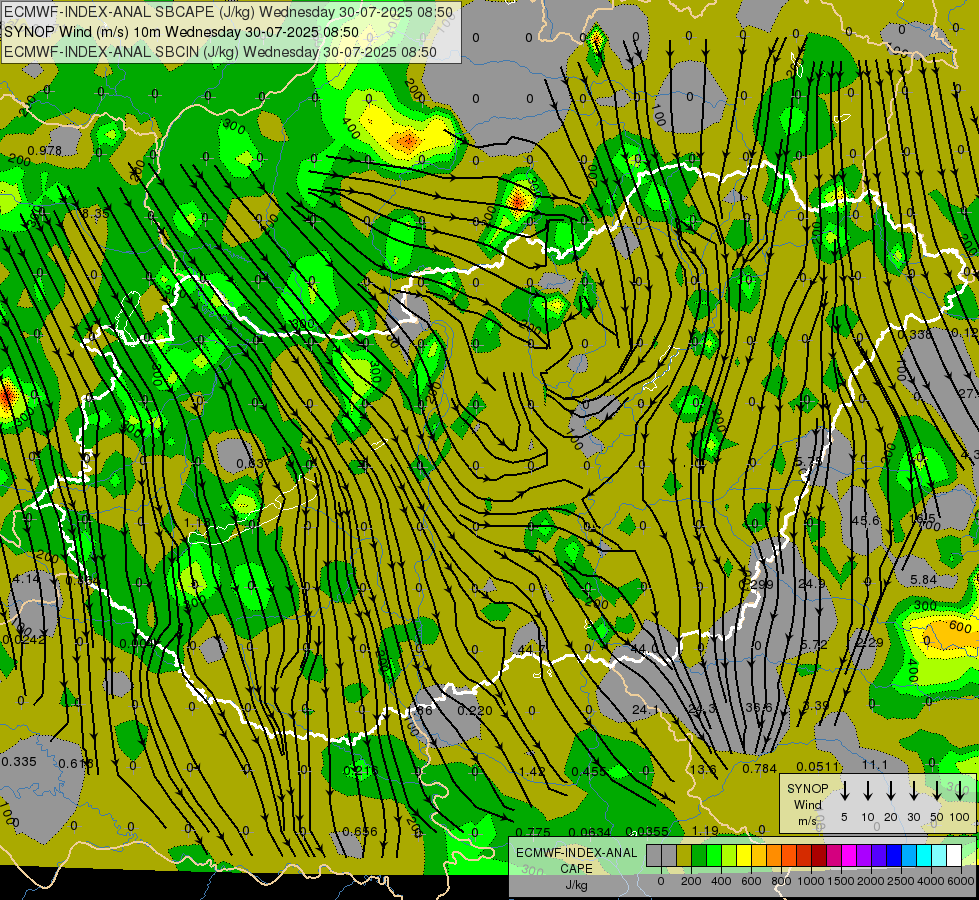Click the 0.0634 value on map

(589, 832)
